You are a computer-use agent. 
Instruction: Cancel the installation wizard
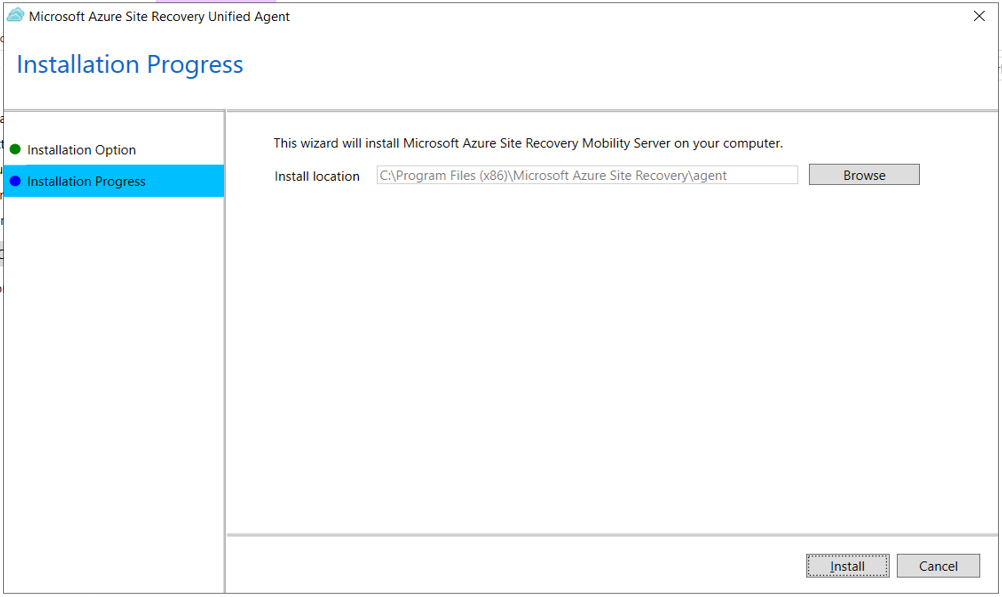[x=938, y=566]
